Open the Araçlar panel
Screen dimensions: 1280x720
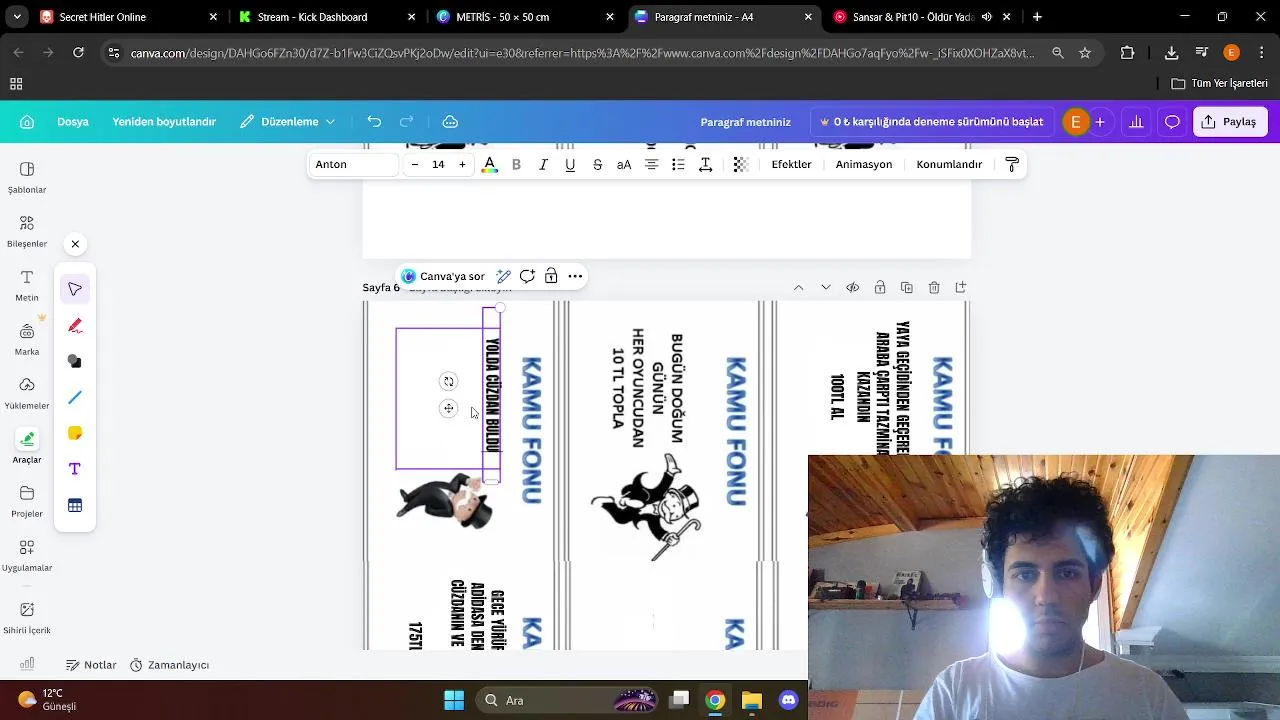coord(27,447)
